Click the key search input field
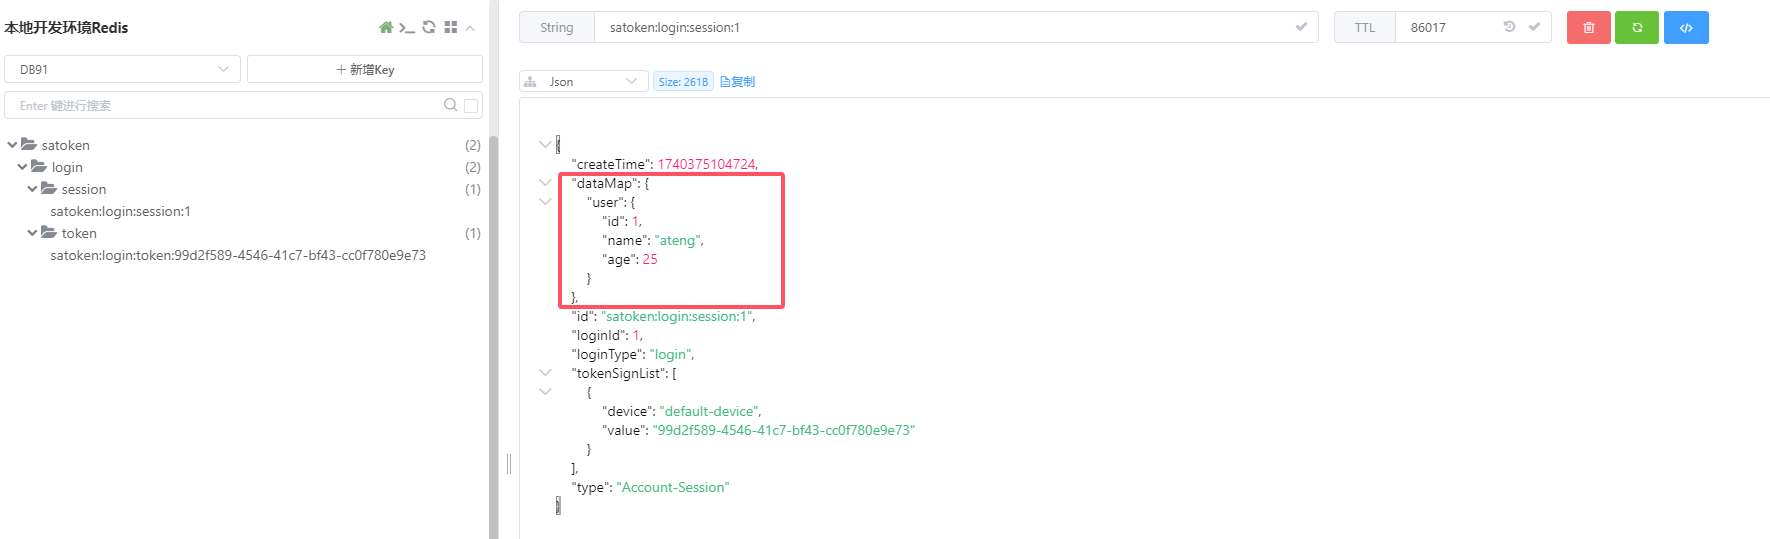The width and height of the screenshot is (1770, 539). coord(225,105)
